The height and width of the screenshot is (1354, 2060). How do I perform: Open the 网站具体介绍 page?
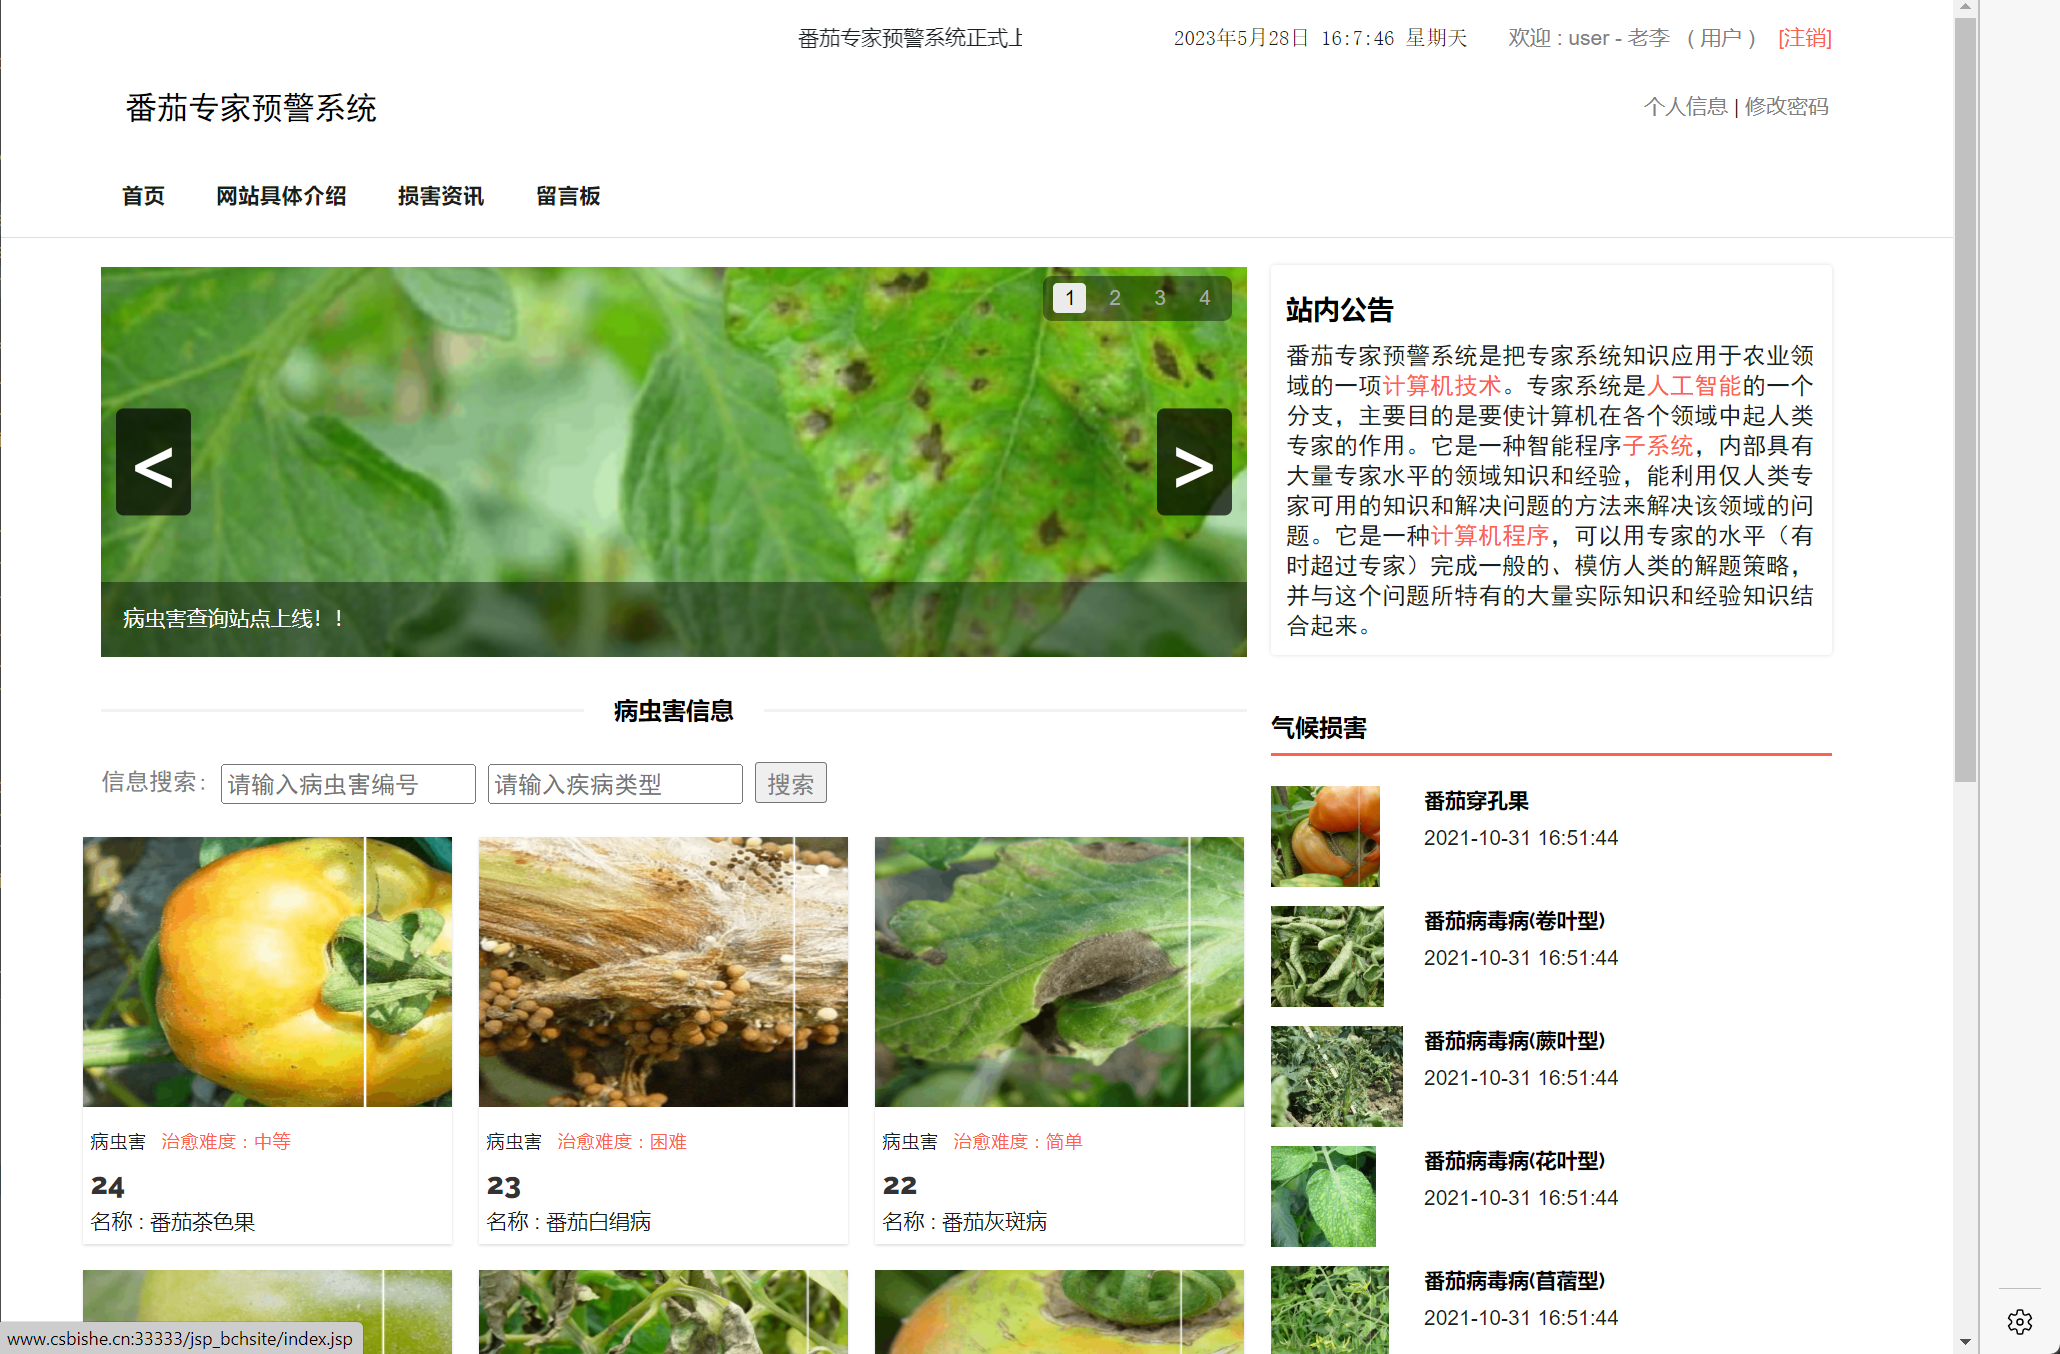(x=281, y=196)
